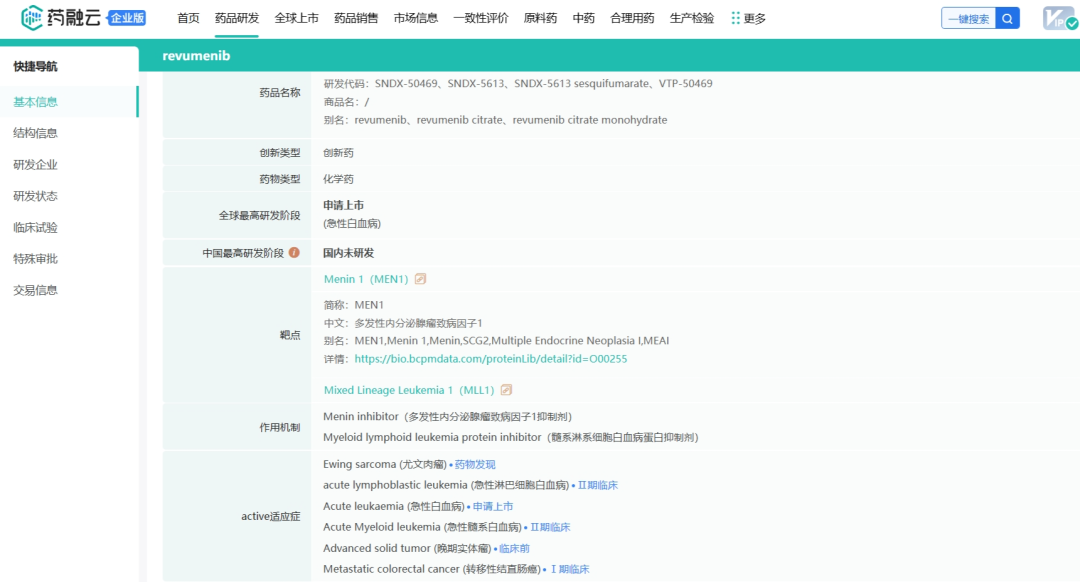This screenshot has height=582, width=1080.
Task: Click the 企业版 badge
Action: click(x=127, y=18)
